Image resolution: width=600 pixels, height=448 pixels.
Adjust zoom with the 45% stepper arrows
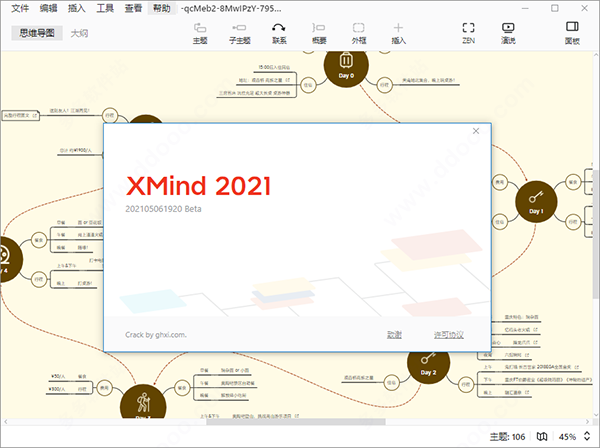click(587, 436)
